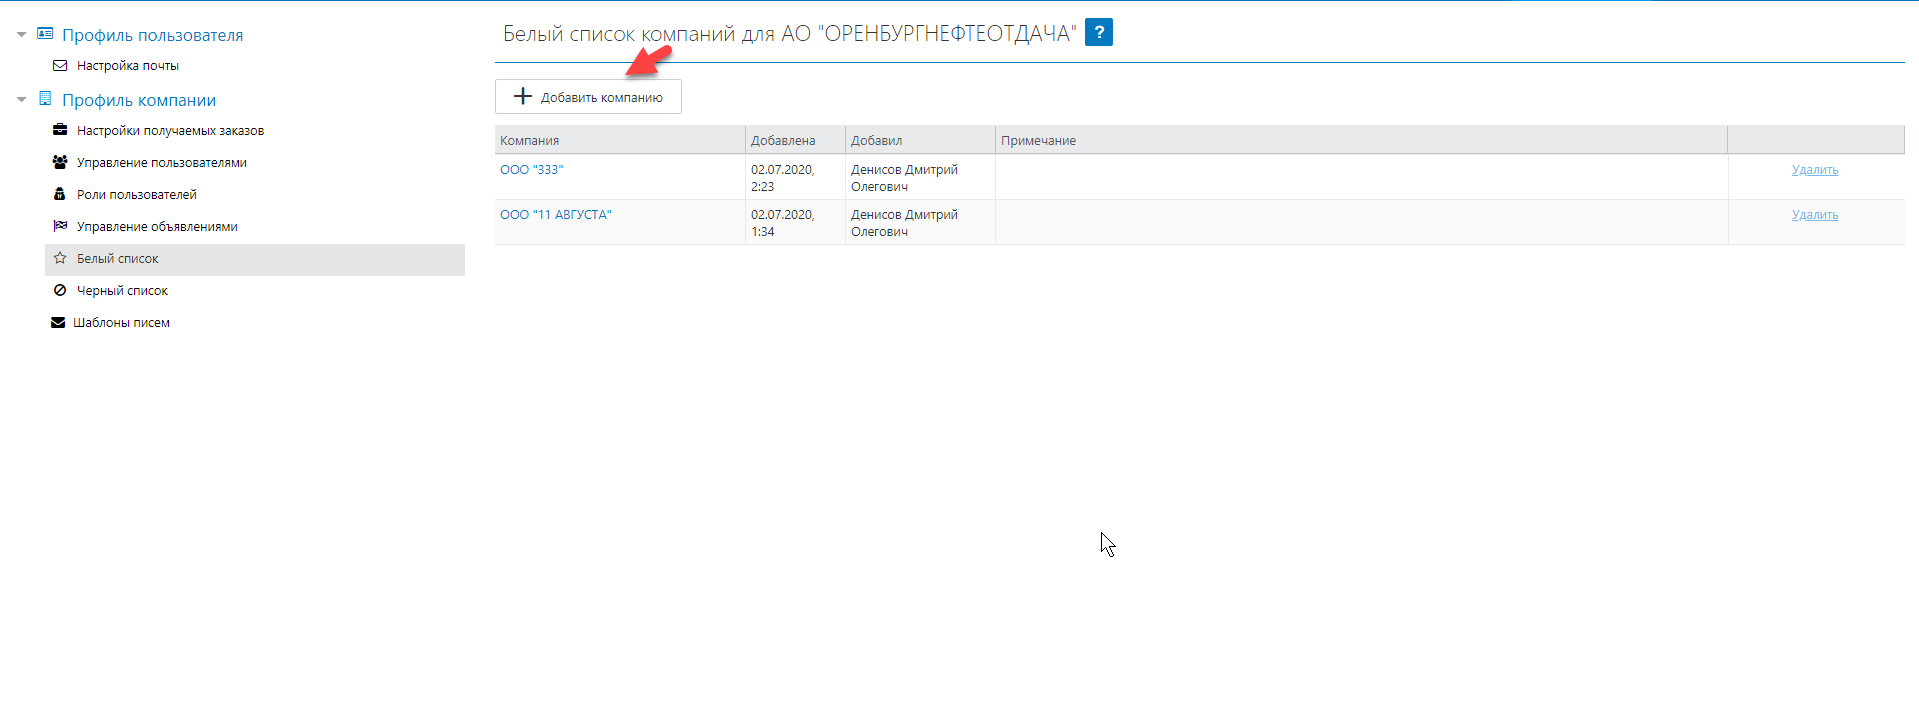Collapse the Профиль компании section arrow
1919x709 pixels.
click(22, 100)
